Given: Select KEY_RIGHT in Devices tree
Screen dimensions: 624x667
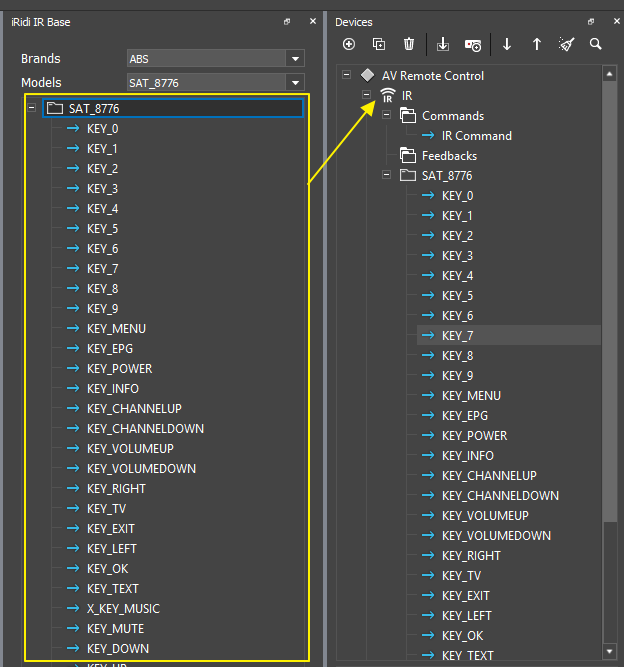Looking at the screenshot, I should point(471,556).
